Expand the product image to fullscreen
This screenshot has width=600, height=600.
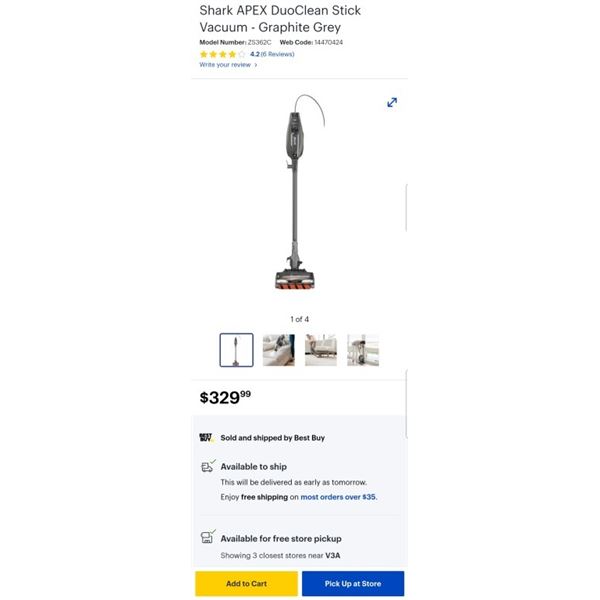pyautogui.click(x=392, y=103)
